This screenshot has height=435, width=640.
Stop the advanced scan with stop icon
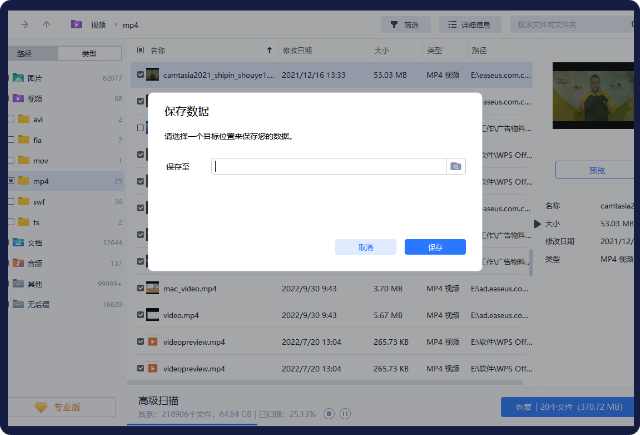(330, 412)
